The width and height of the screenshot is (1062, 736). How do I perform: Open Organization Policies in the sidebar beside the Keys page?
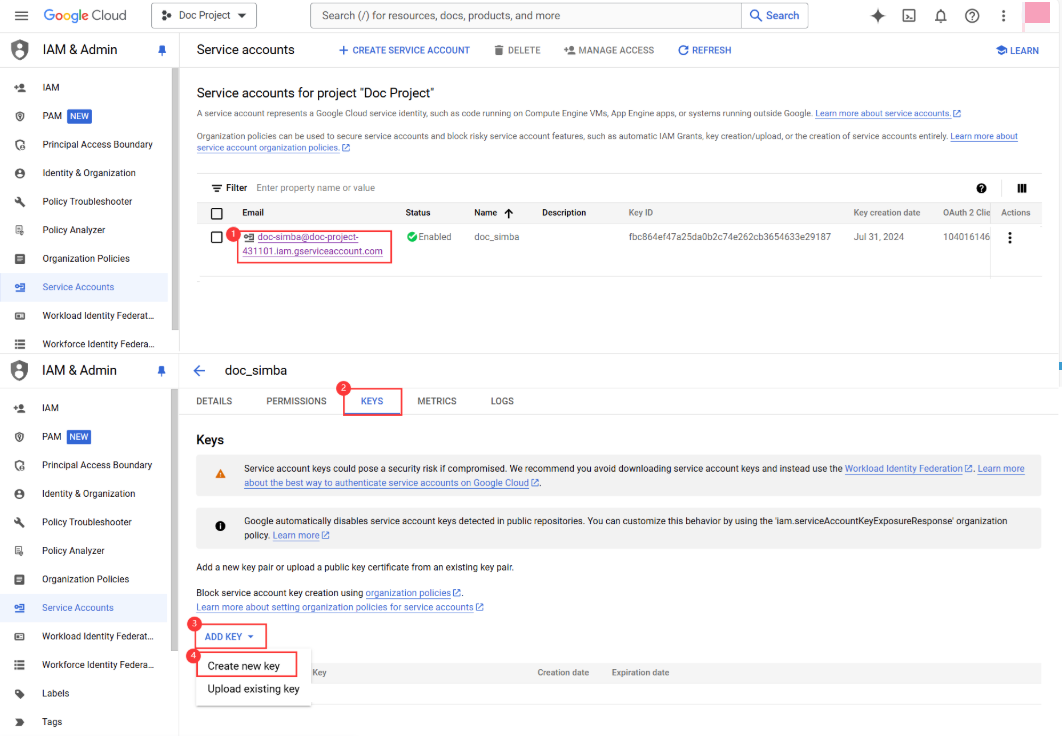(84, 580)
